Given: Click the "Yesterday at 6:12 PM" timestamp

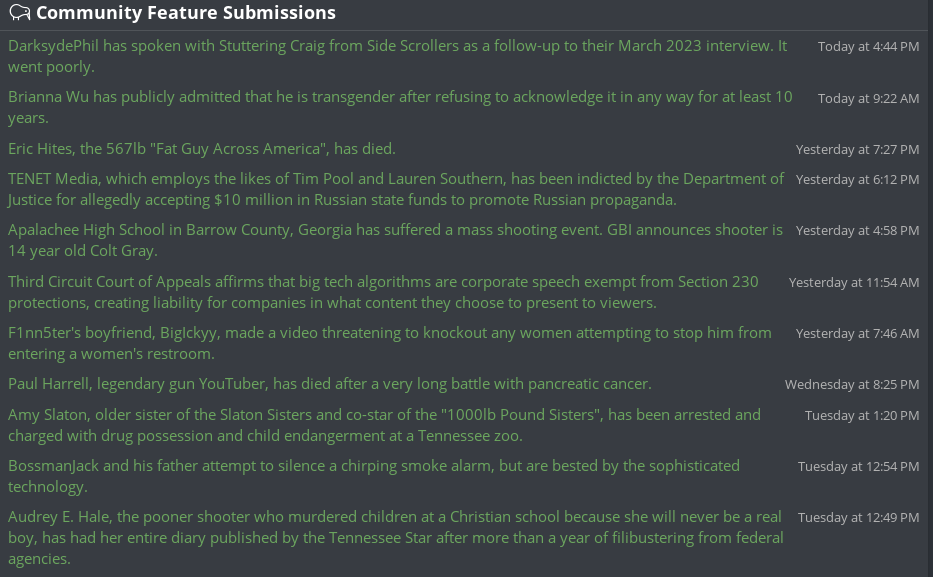Looking at the screenshot, I should [857, 180].
